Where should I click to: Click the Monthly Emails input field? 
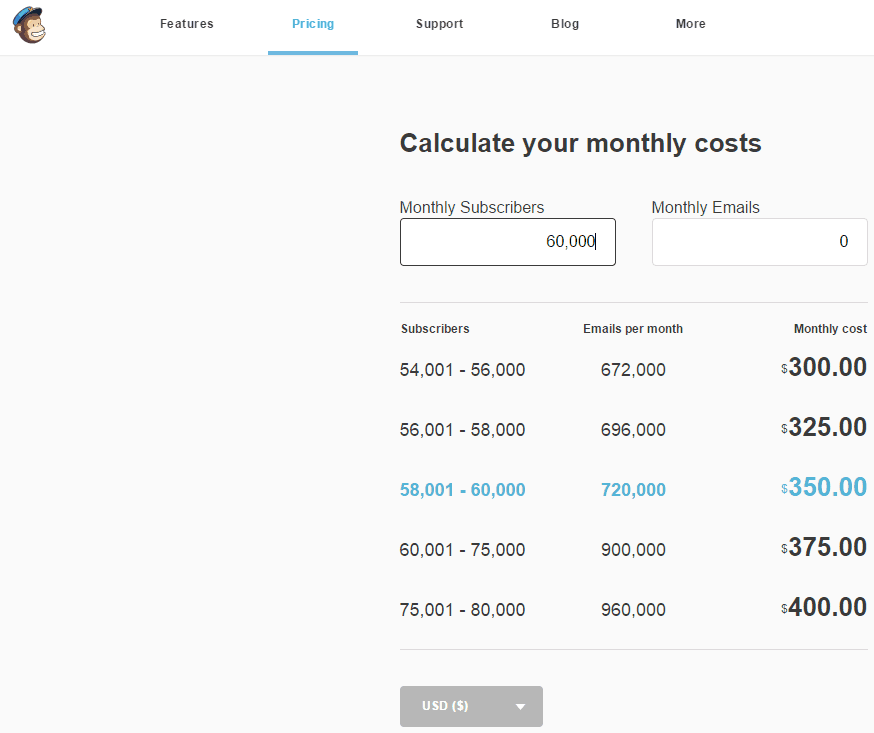759,241
